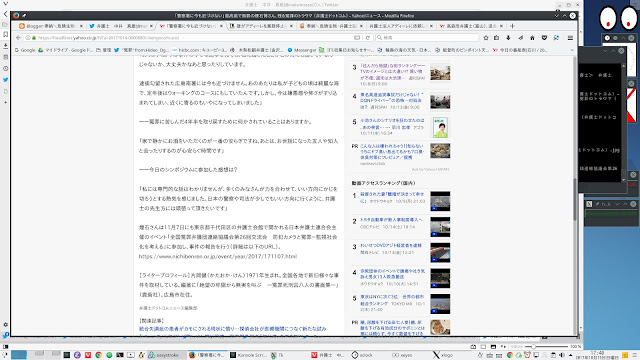The image size is (640, 360).
Task: Open the nichibenren.or.jp event link
Action: (218, 256)
